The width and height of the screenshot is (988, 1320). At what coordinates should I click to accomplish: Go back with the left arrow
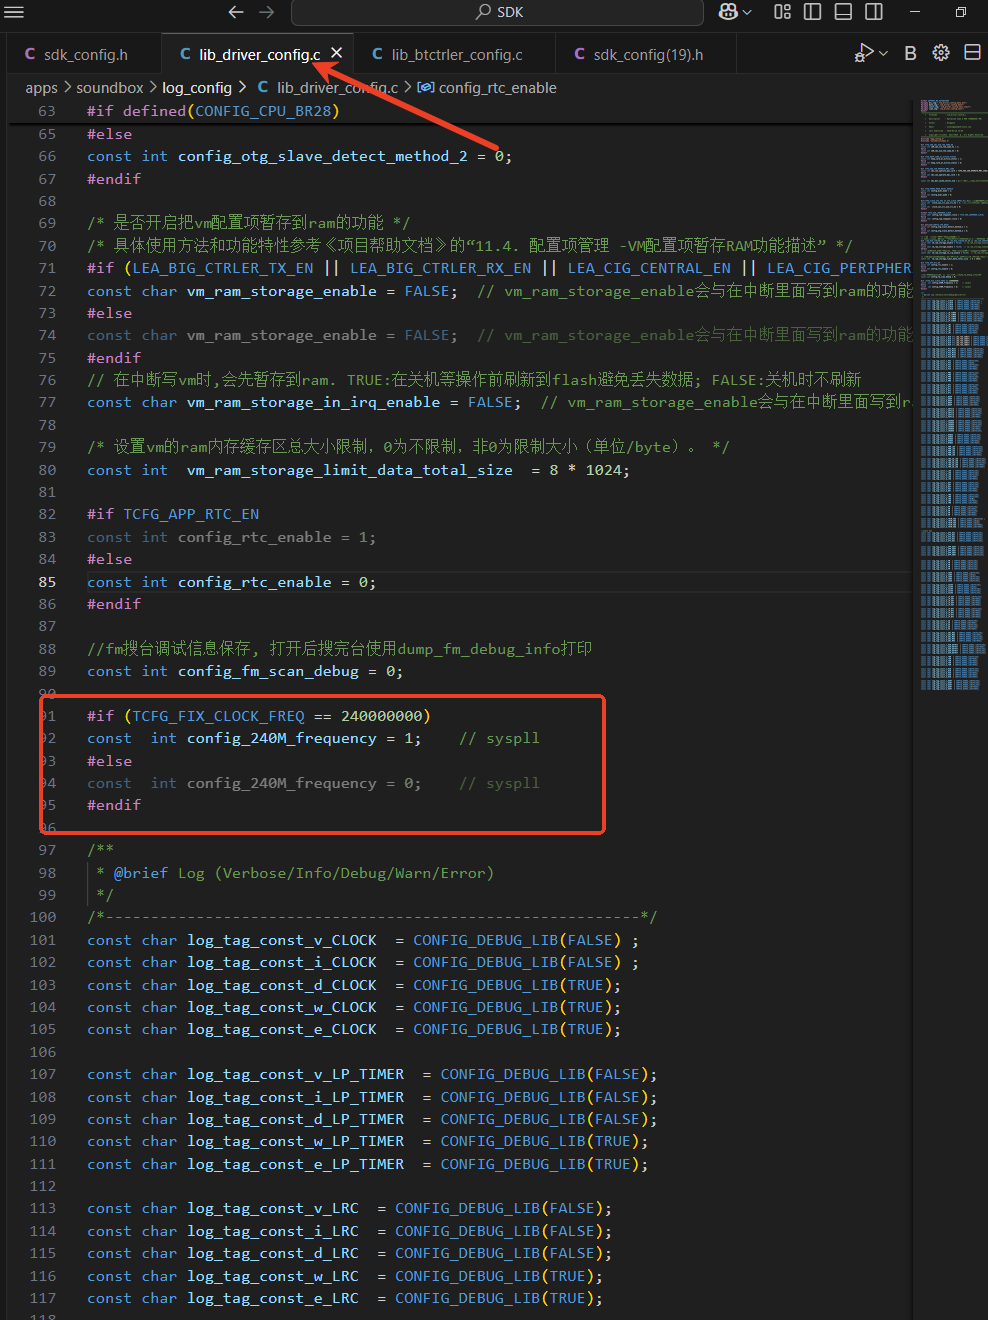[x=236, y=12]
